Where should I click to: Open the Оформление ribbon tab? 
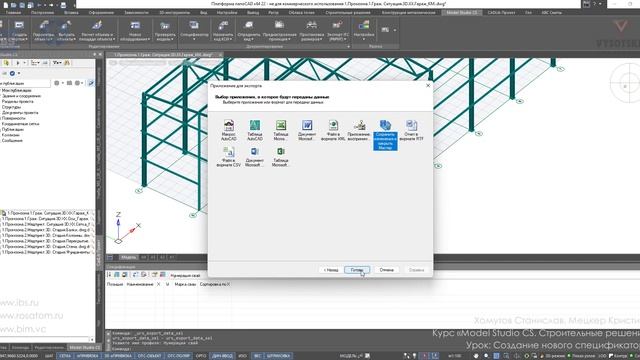[x=101, y=13]
